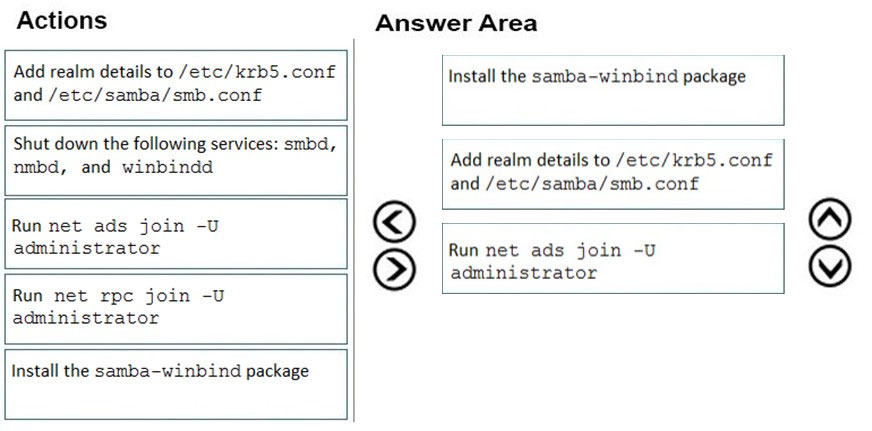This screenshot has width=872, height=431.
Task: Click the vertical divider between Actions and Answer Area
Action: point(354,230)
